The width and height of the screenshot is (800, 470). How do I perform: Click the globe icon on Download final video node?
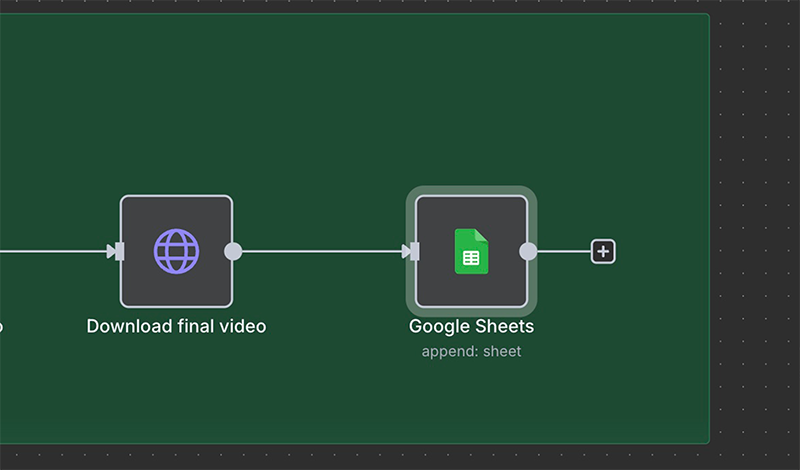click(x=176, y=251)
